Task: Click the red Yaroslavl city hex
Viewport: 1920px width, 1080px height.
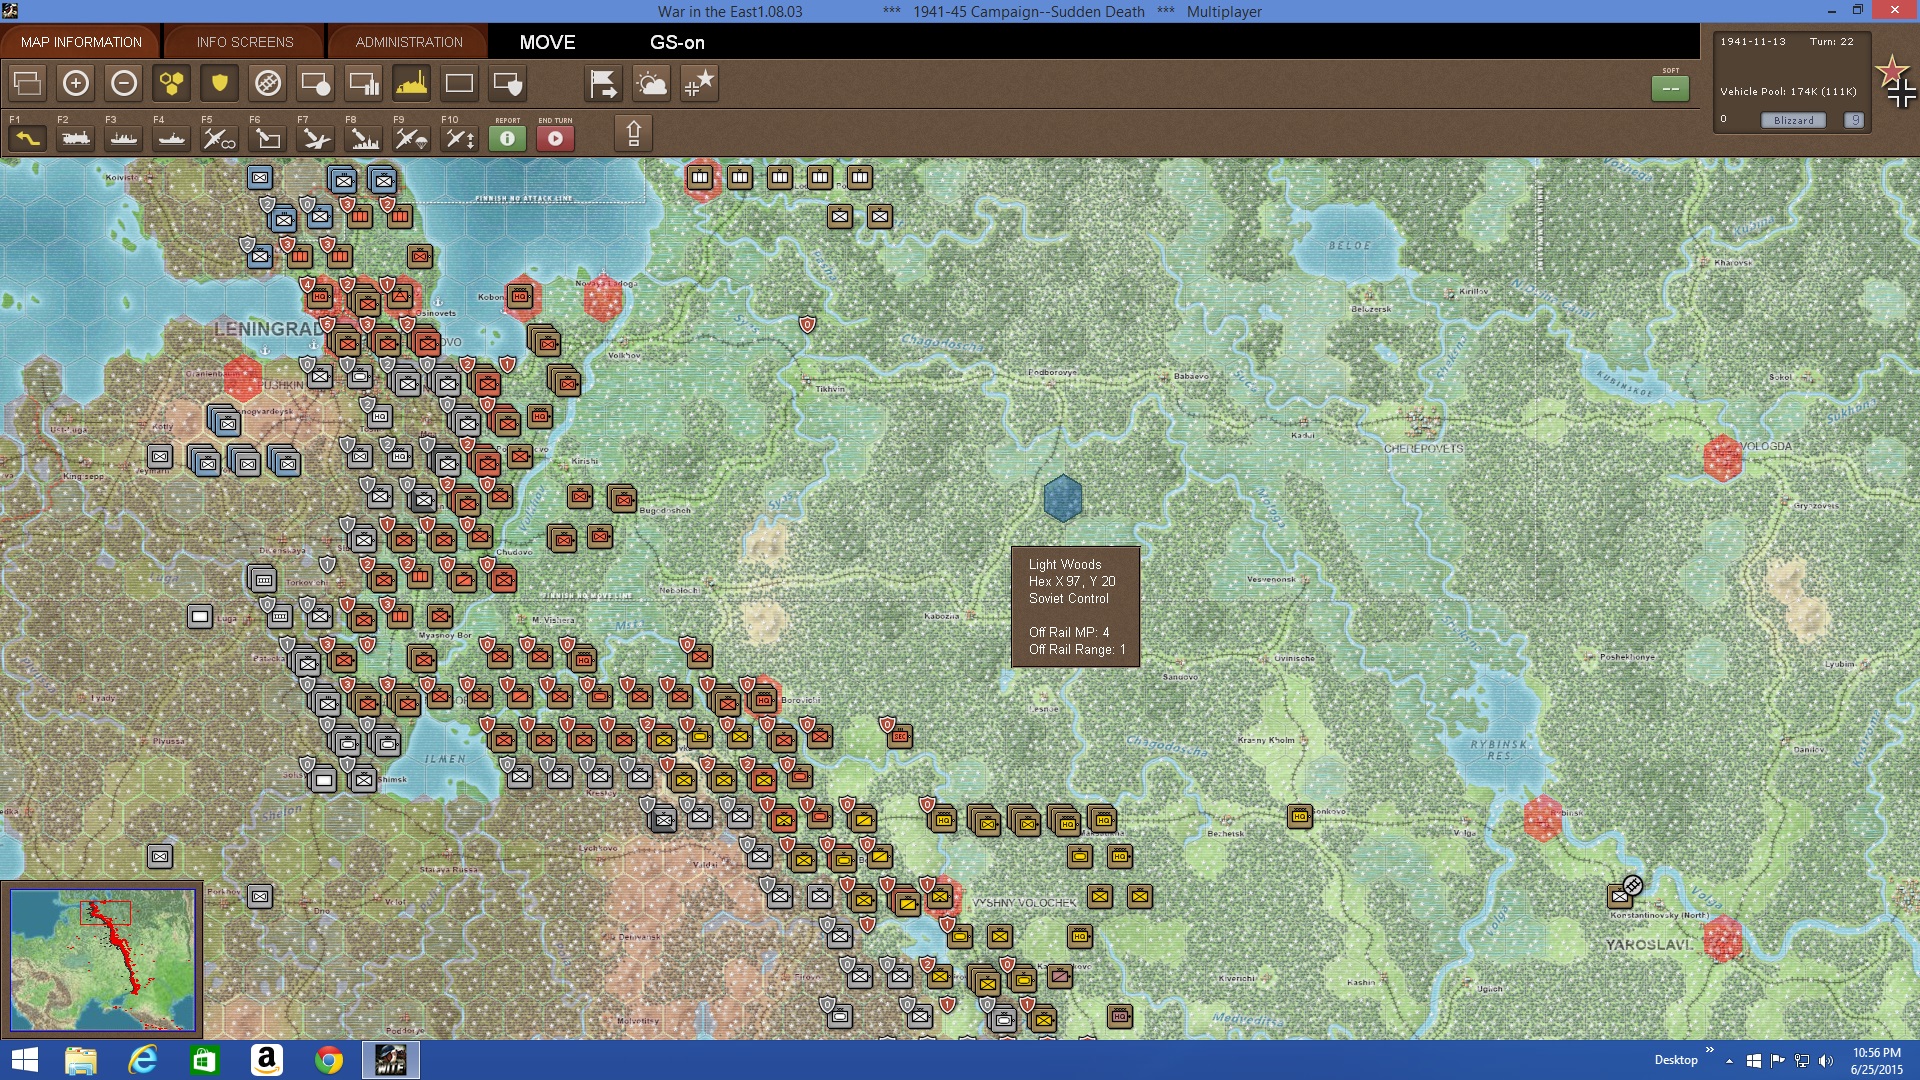Action: coord(1722,939)
